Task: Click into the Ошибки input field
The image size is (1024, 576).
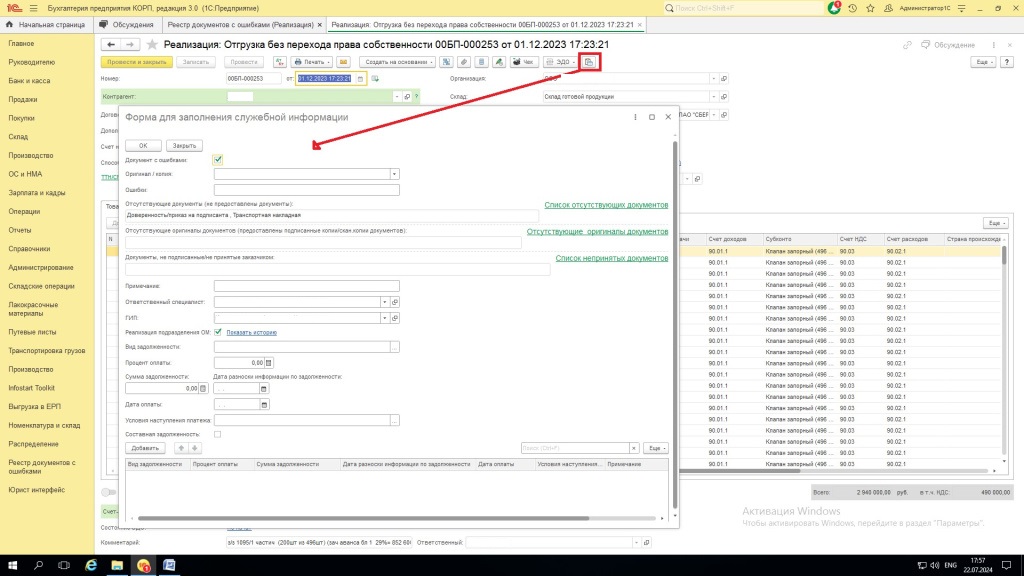Action: point(306,190)
